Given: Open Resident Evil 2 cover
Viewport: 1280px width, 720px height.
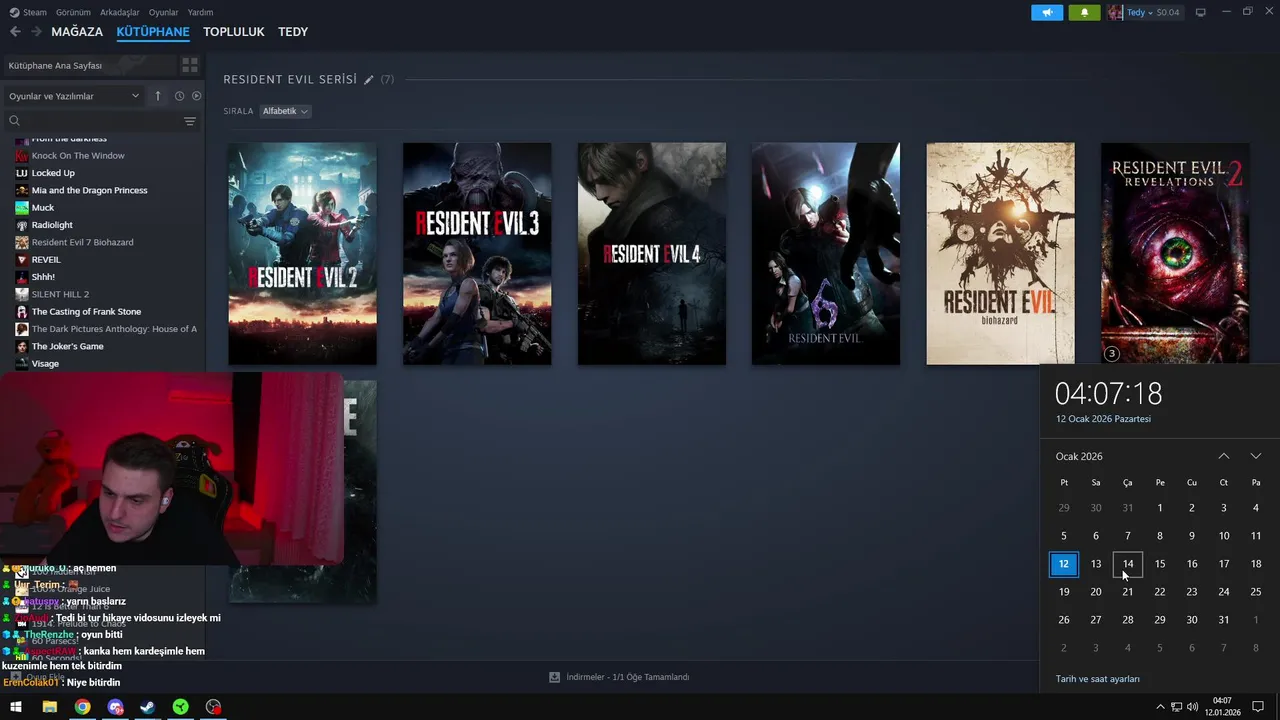Looking at the screenshot, I should point(303,254).
